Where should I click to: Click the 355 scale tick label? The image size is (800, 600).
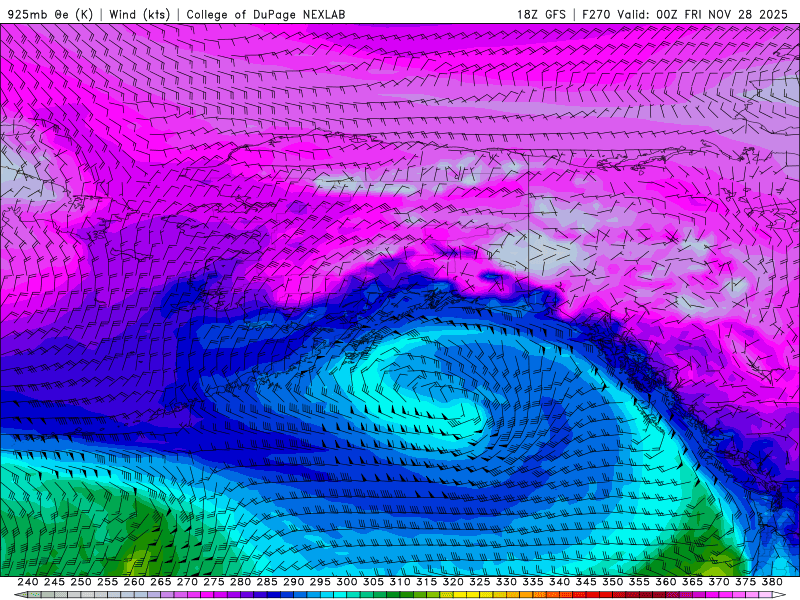pyautogui.click(x=639, y=582)
